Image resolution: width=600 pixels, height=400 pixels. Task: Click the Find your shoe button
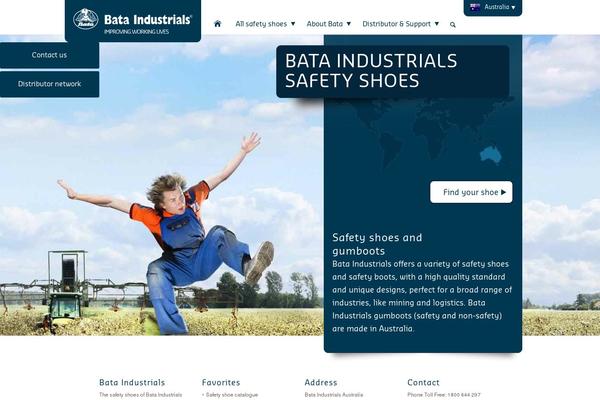471,192
